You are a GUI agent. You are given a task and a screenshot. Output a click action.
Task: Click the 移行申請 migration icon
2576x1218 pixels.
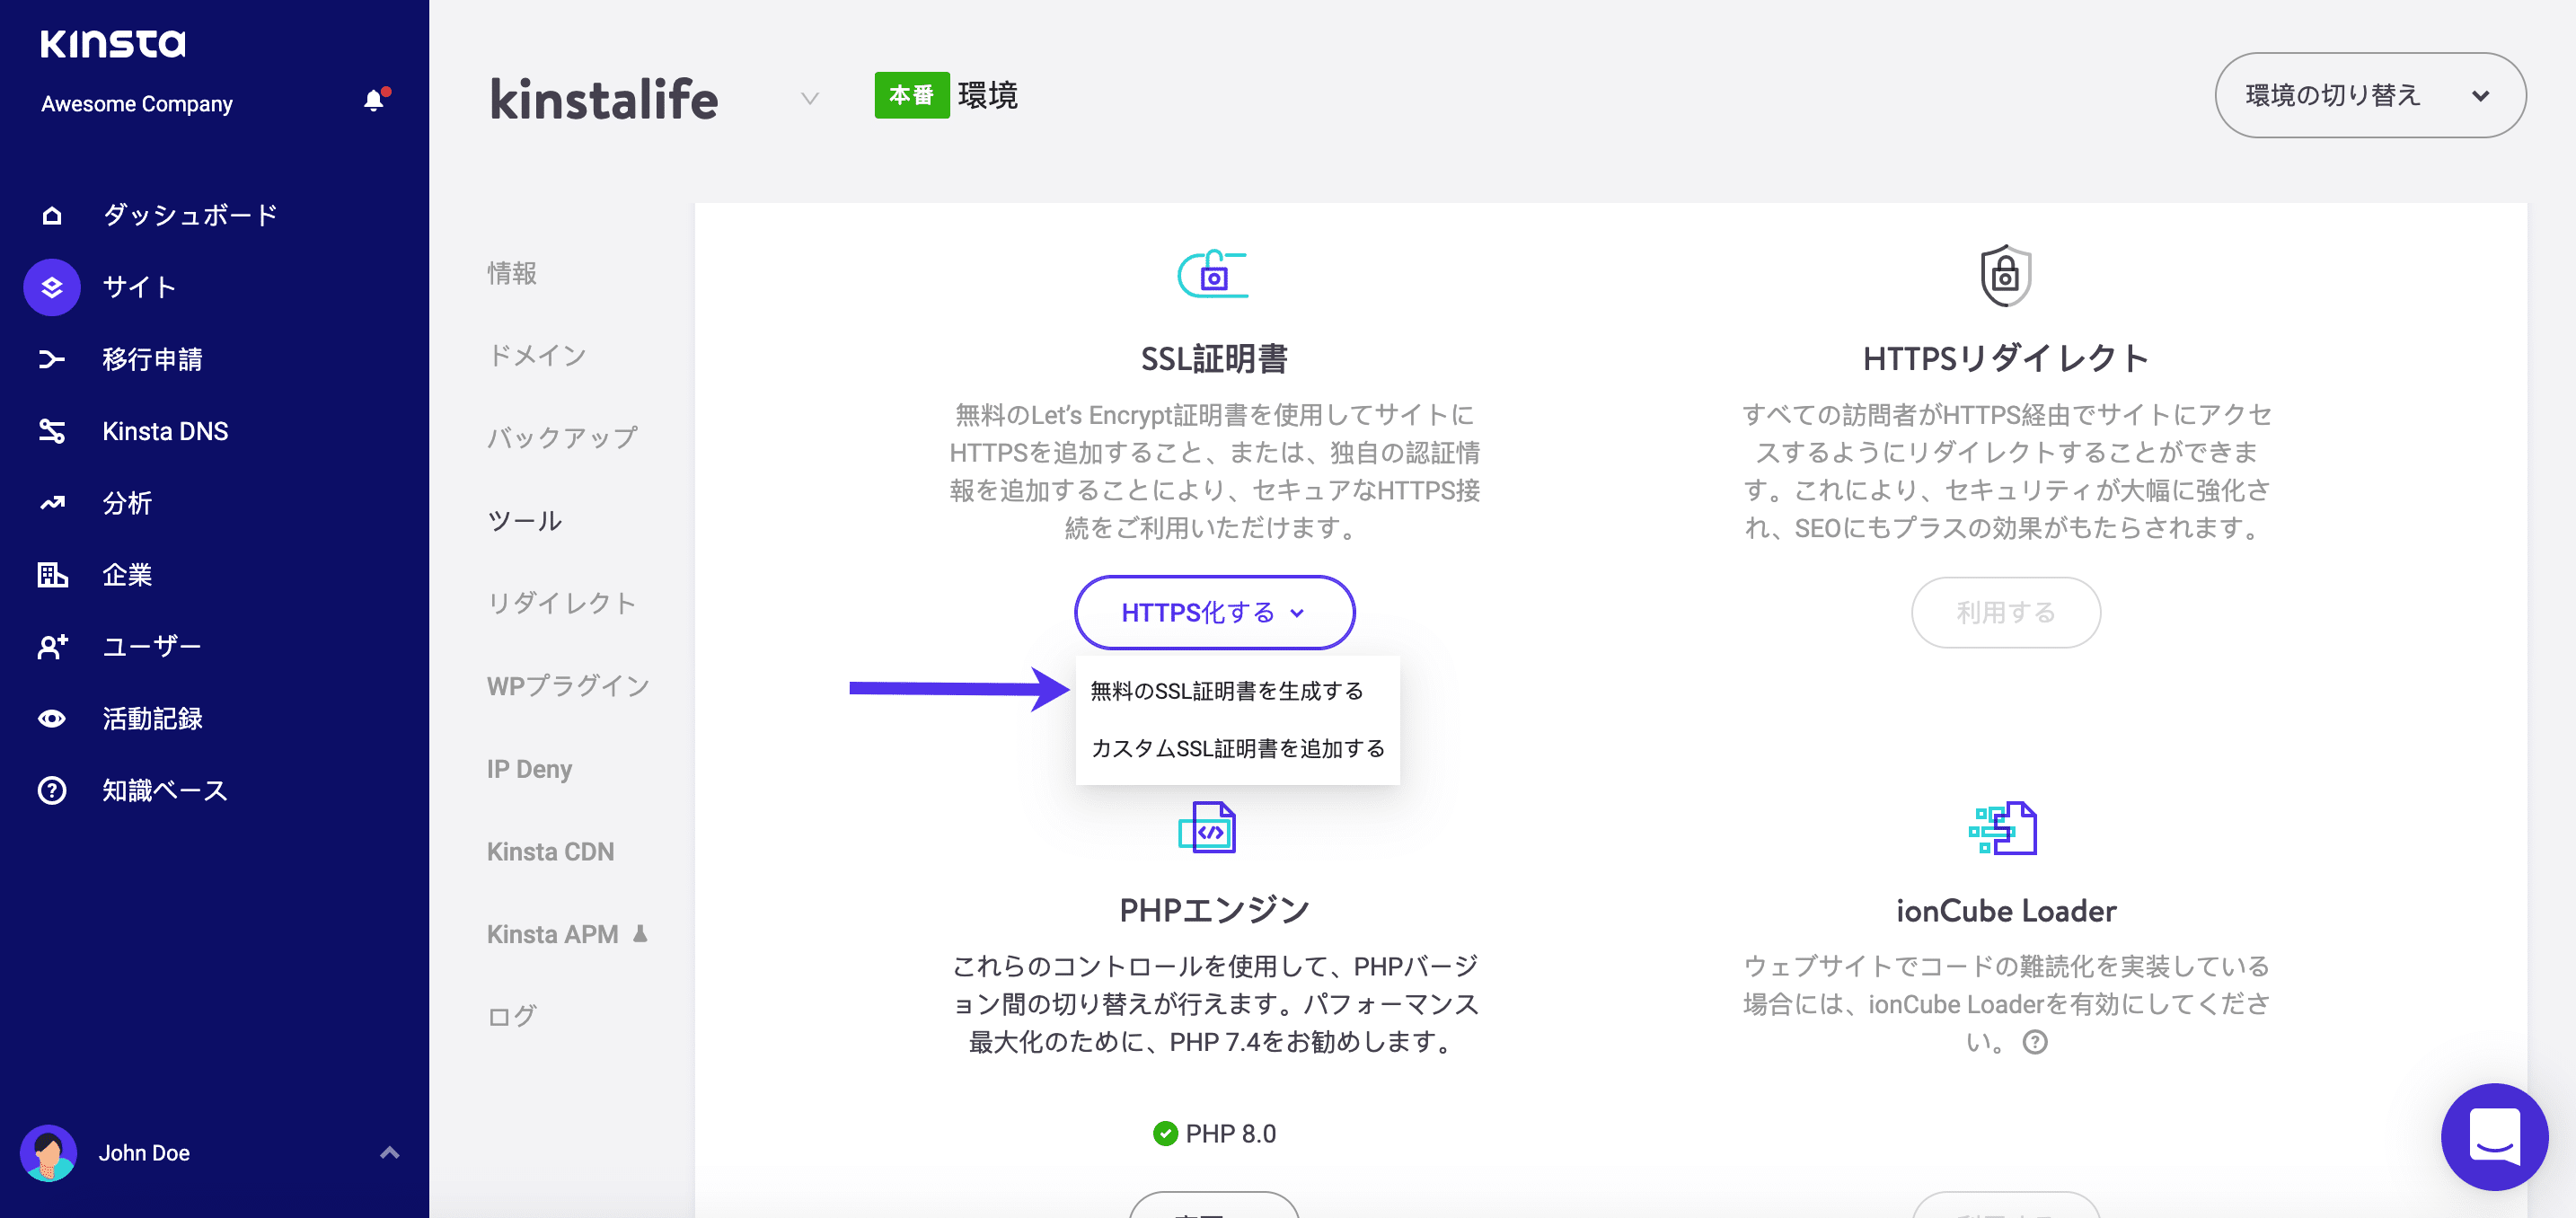[x=50, y=359]
